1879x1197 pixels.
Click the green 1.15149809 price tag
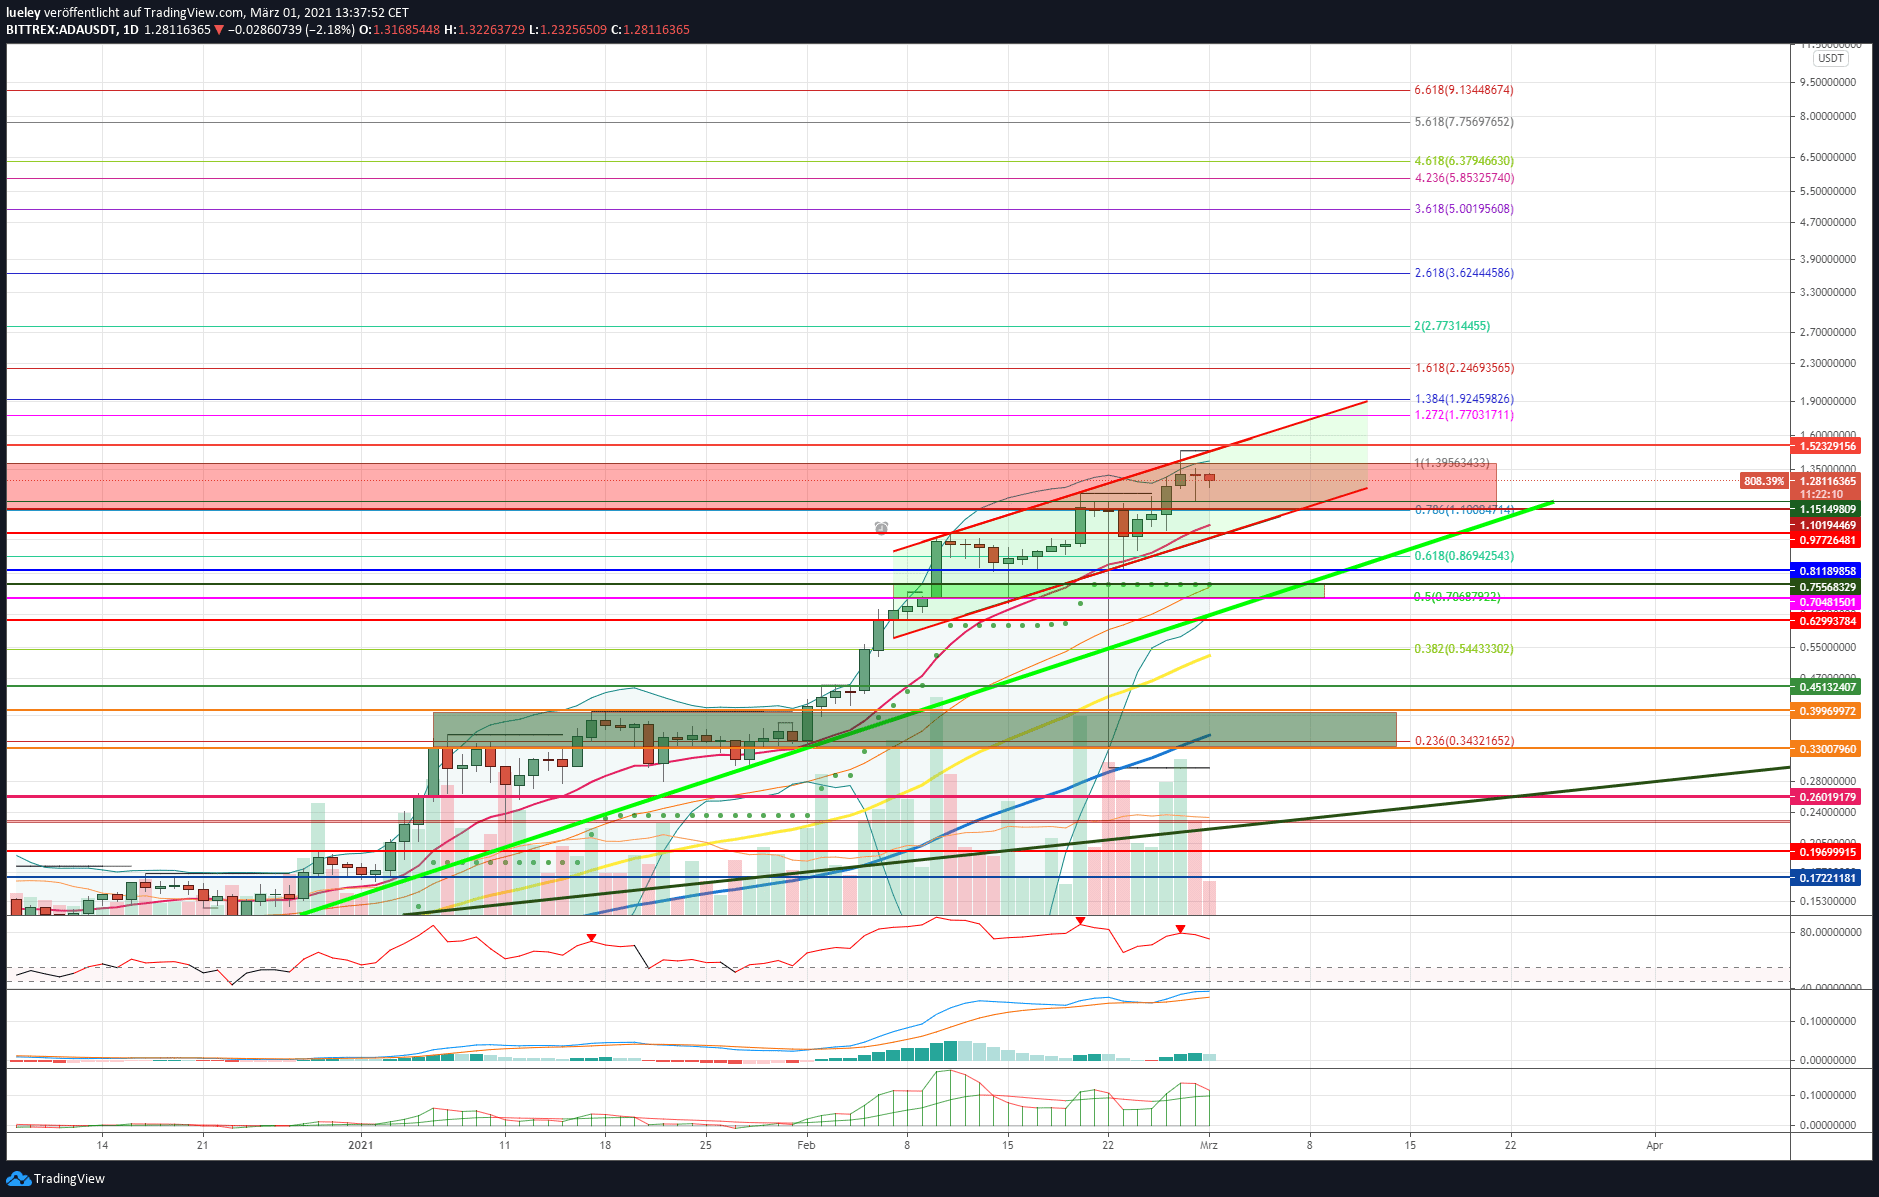click(x=1828, y=509)
